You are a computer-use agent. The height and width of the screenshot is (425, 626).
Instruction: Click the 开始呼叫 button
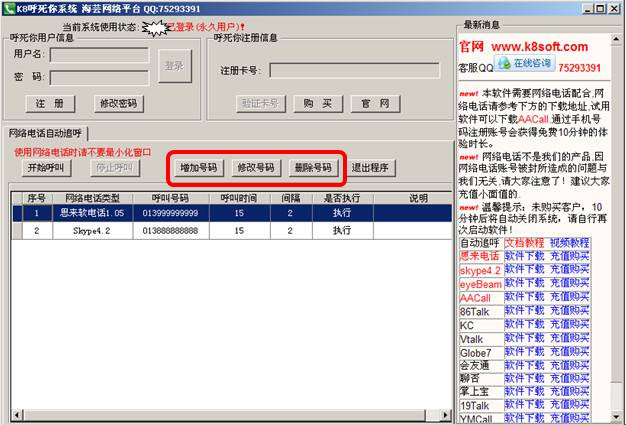(46, 168)
